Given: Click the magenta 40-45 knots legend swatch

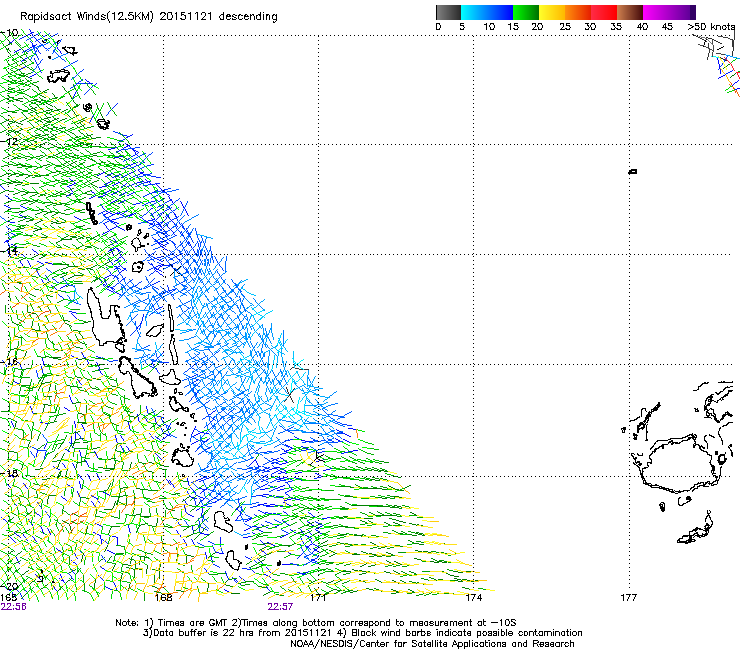Looking at the screenshot, I should tap(656, 12).
